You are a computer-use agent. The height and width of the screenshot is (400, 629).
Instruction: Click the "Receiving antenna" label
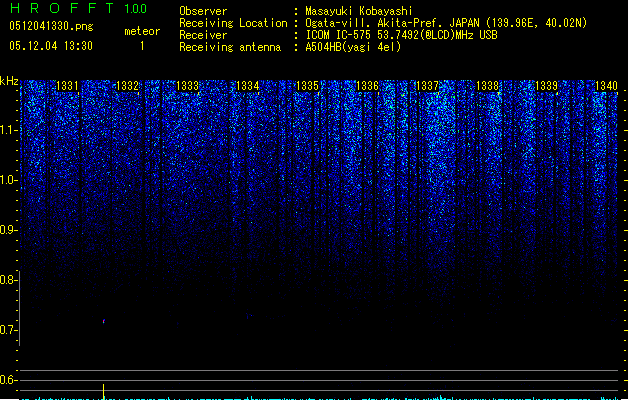point(230,47)
